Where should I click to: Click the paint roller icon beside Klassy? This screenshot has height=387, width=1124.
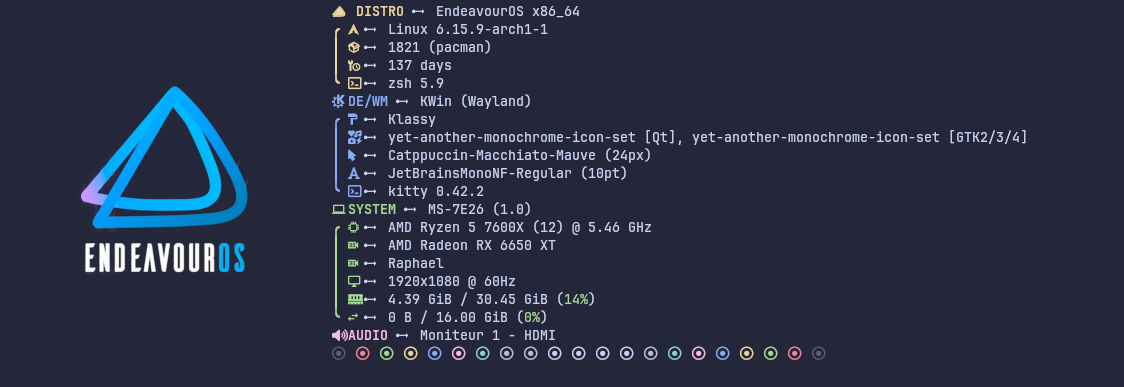pos(353,119)
